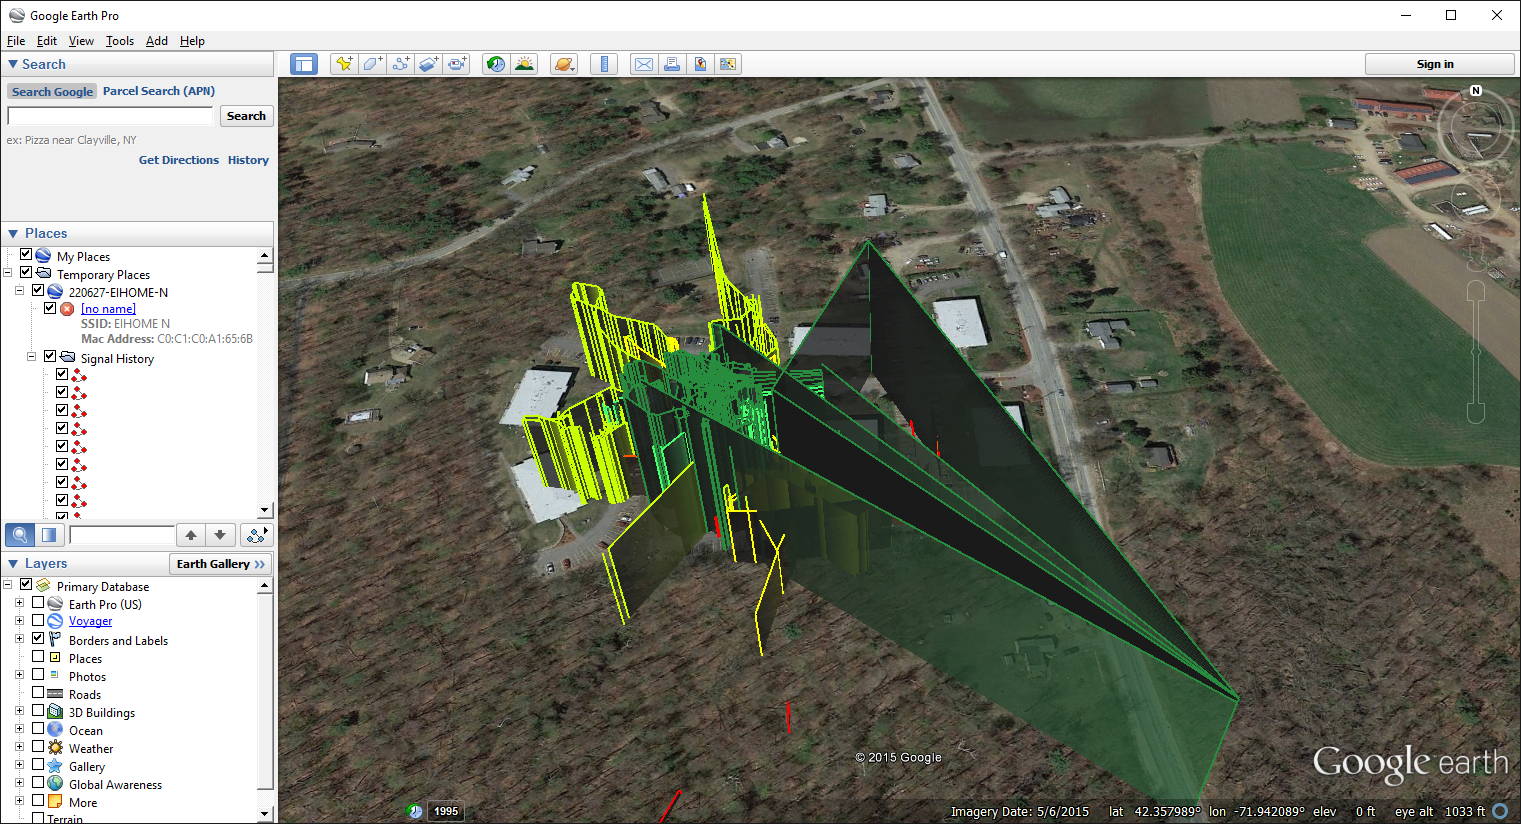Add a path from the toolbar
Viewport: 1521px width, 824px height.
pyautogui.click(x=401, y=64)
